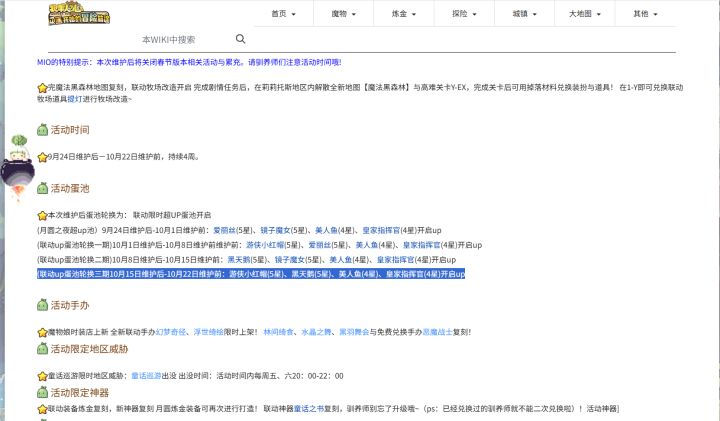720x421 pixels.
Task: Expand the 大地图 dropdown
Action: coord(585,14)
